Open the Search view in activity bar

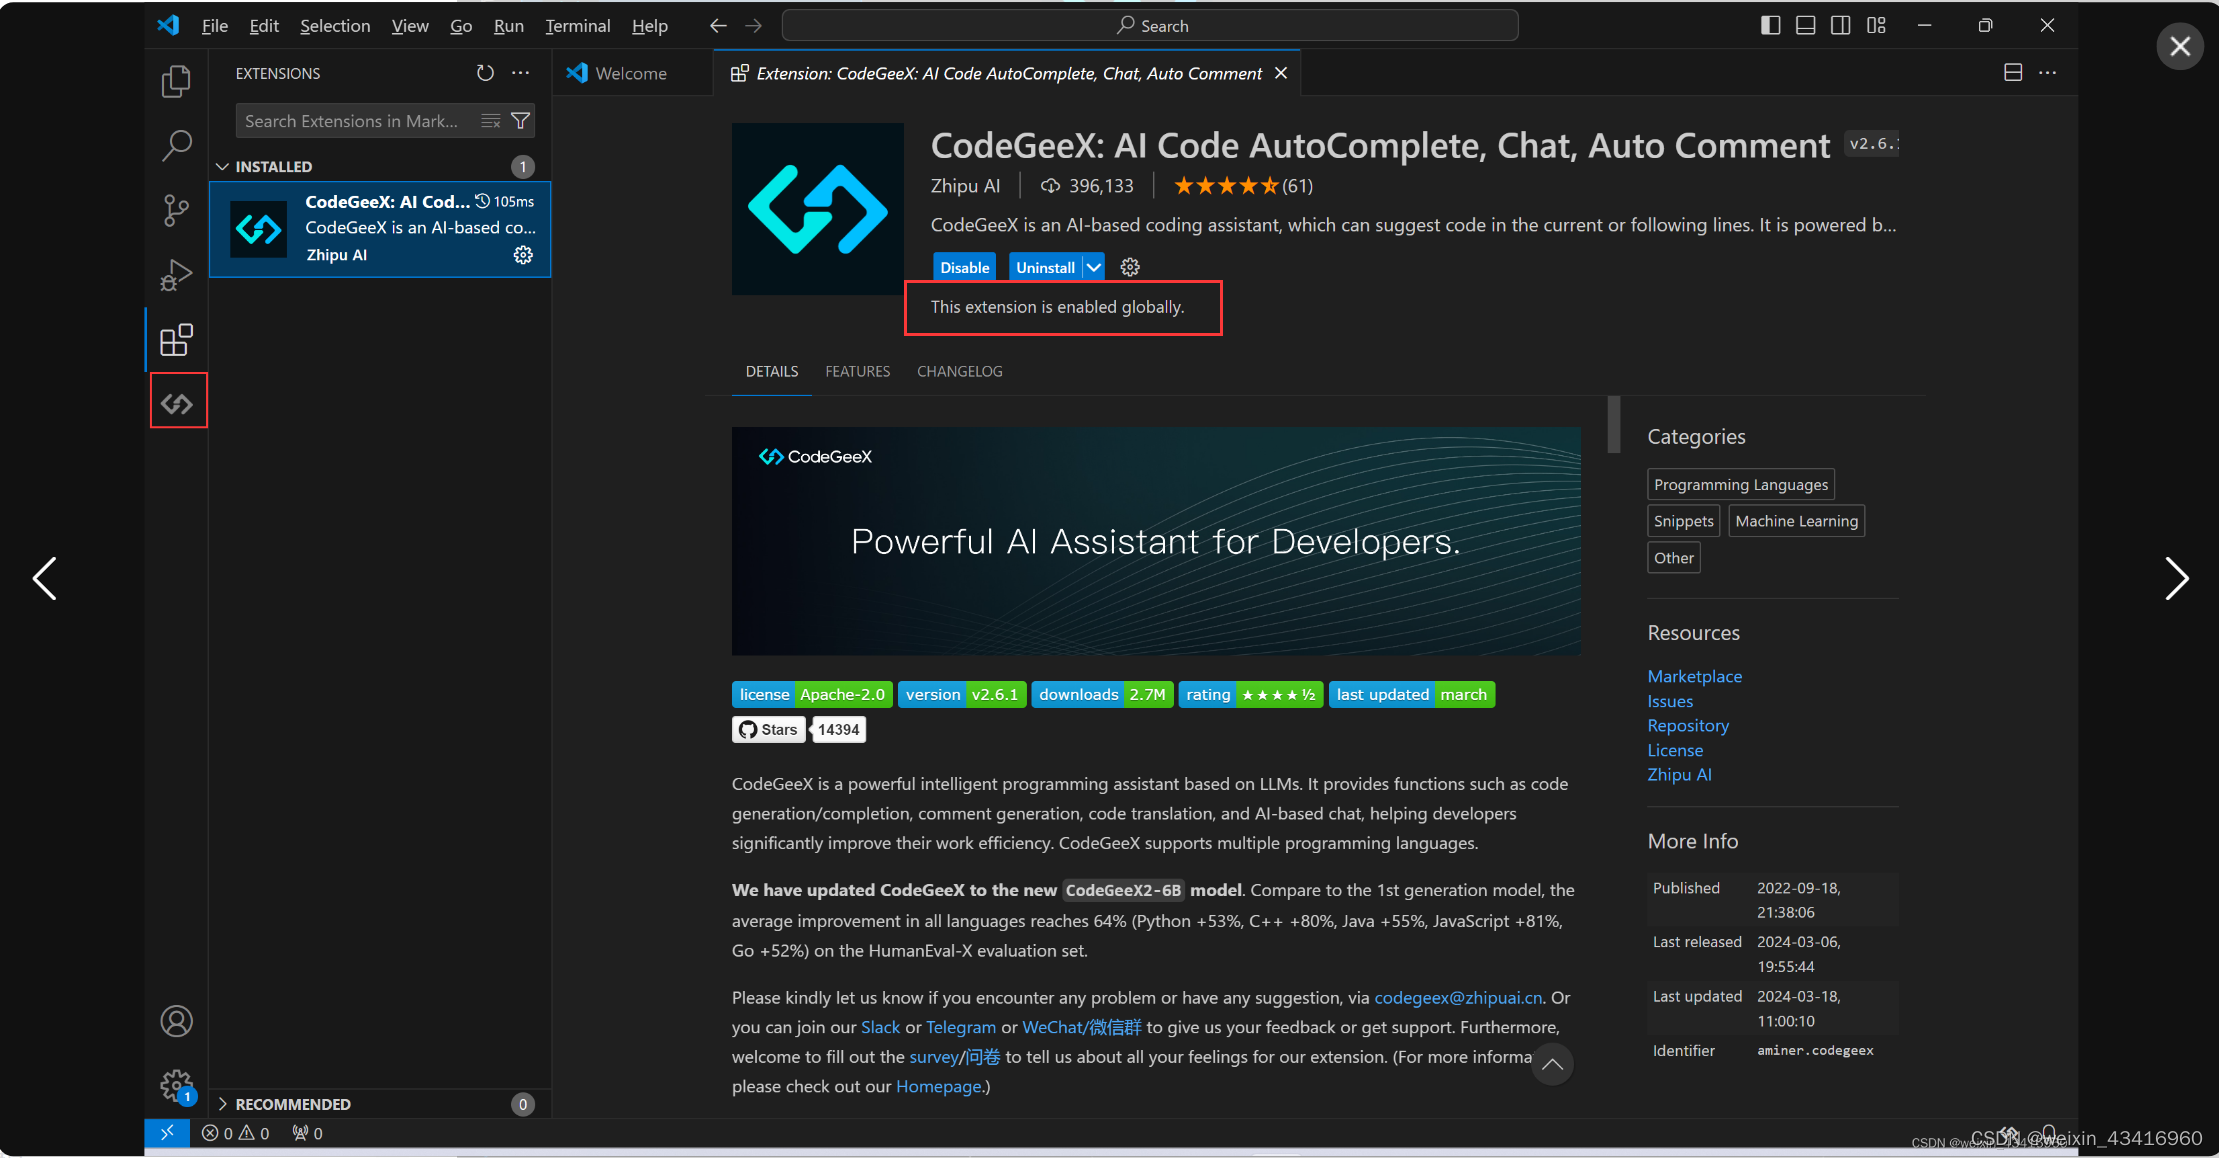[176, 146]
